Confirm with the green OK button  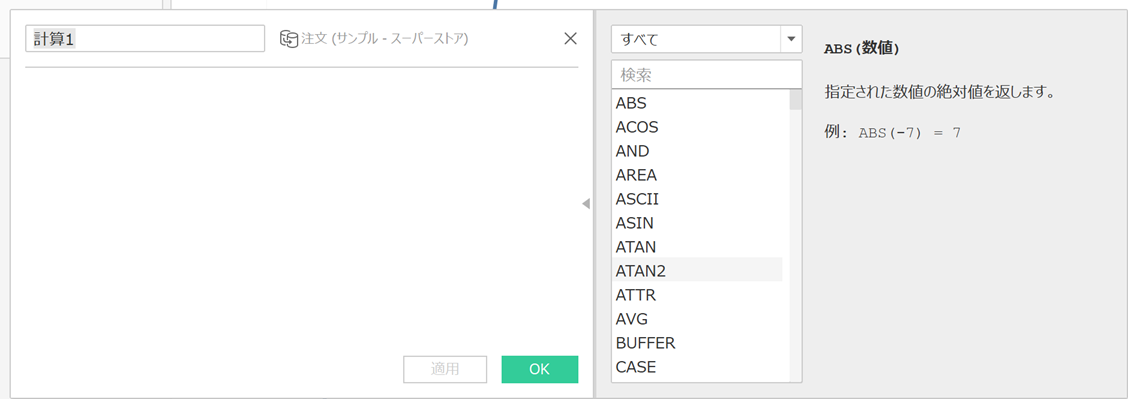[x=540, y=369]
